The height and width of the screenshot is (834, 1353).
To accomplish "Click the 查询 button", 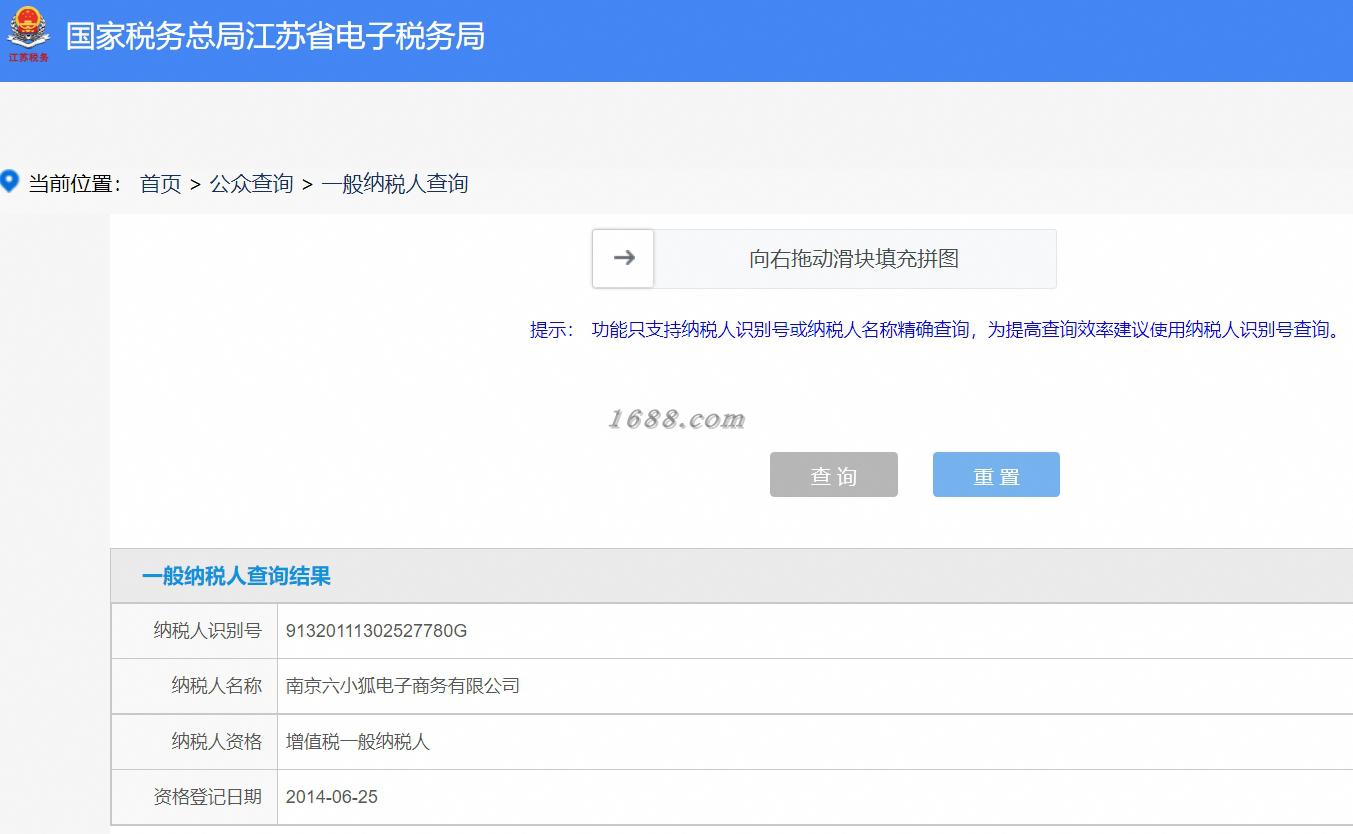I will point(834,475).
